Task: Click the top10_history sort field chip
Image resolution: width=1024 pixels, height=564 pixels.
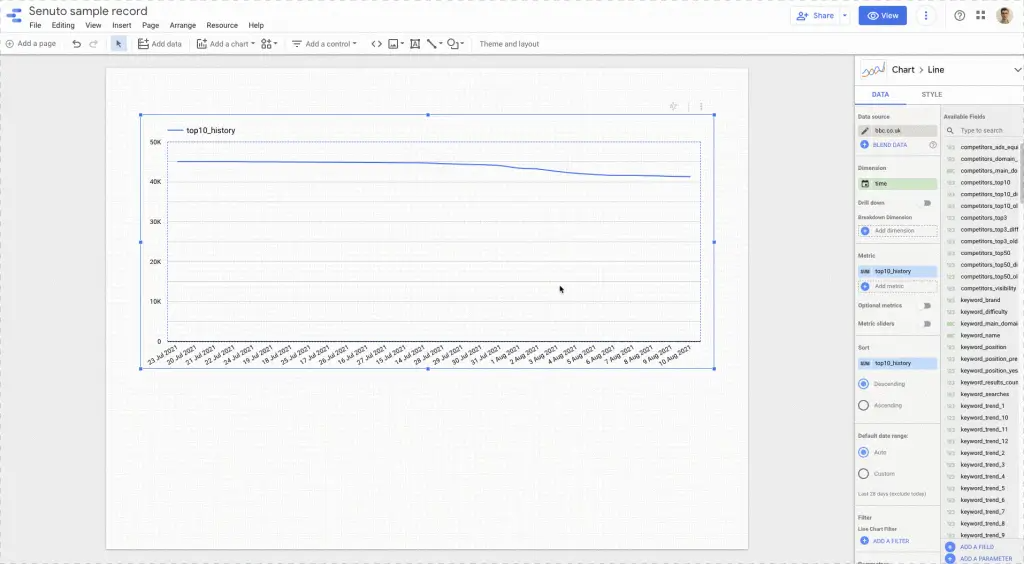Action: pos(897,363)
